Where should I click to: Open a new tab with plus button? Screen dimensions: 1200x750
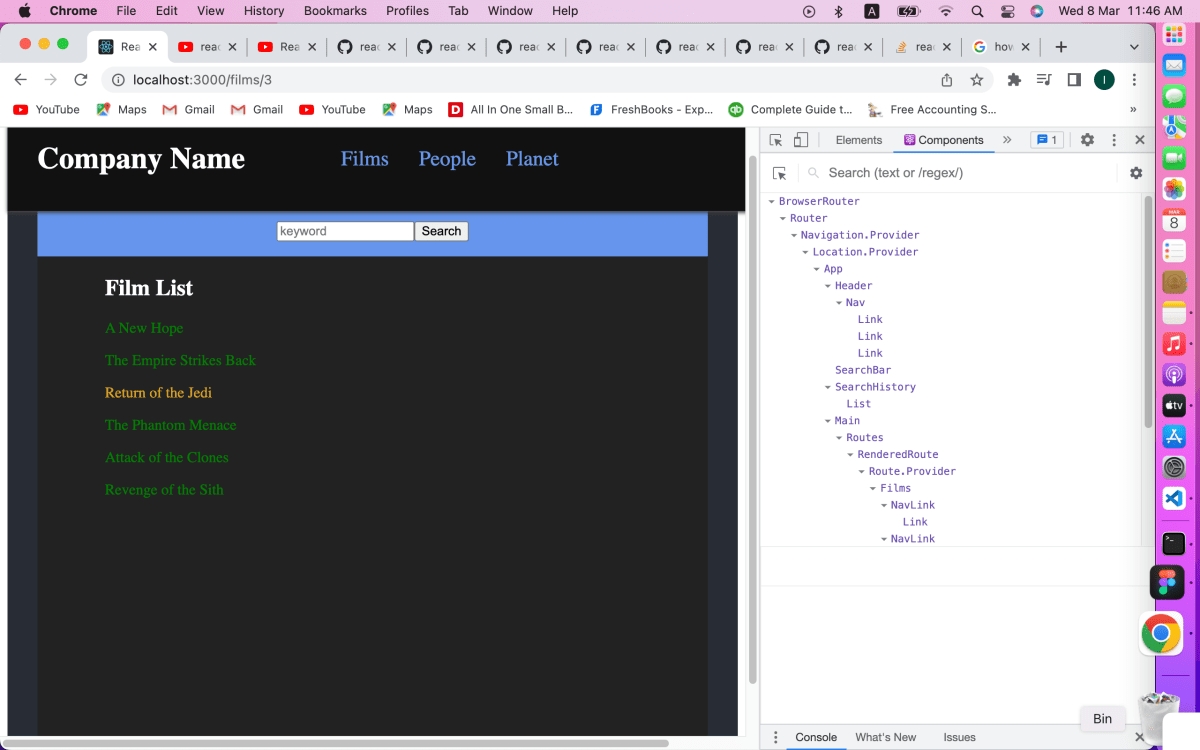click(1061, 47)
